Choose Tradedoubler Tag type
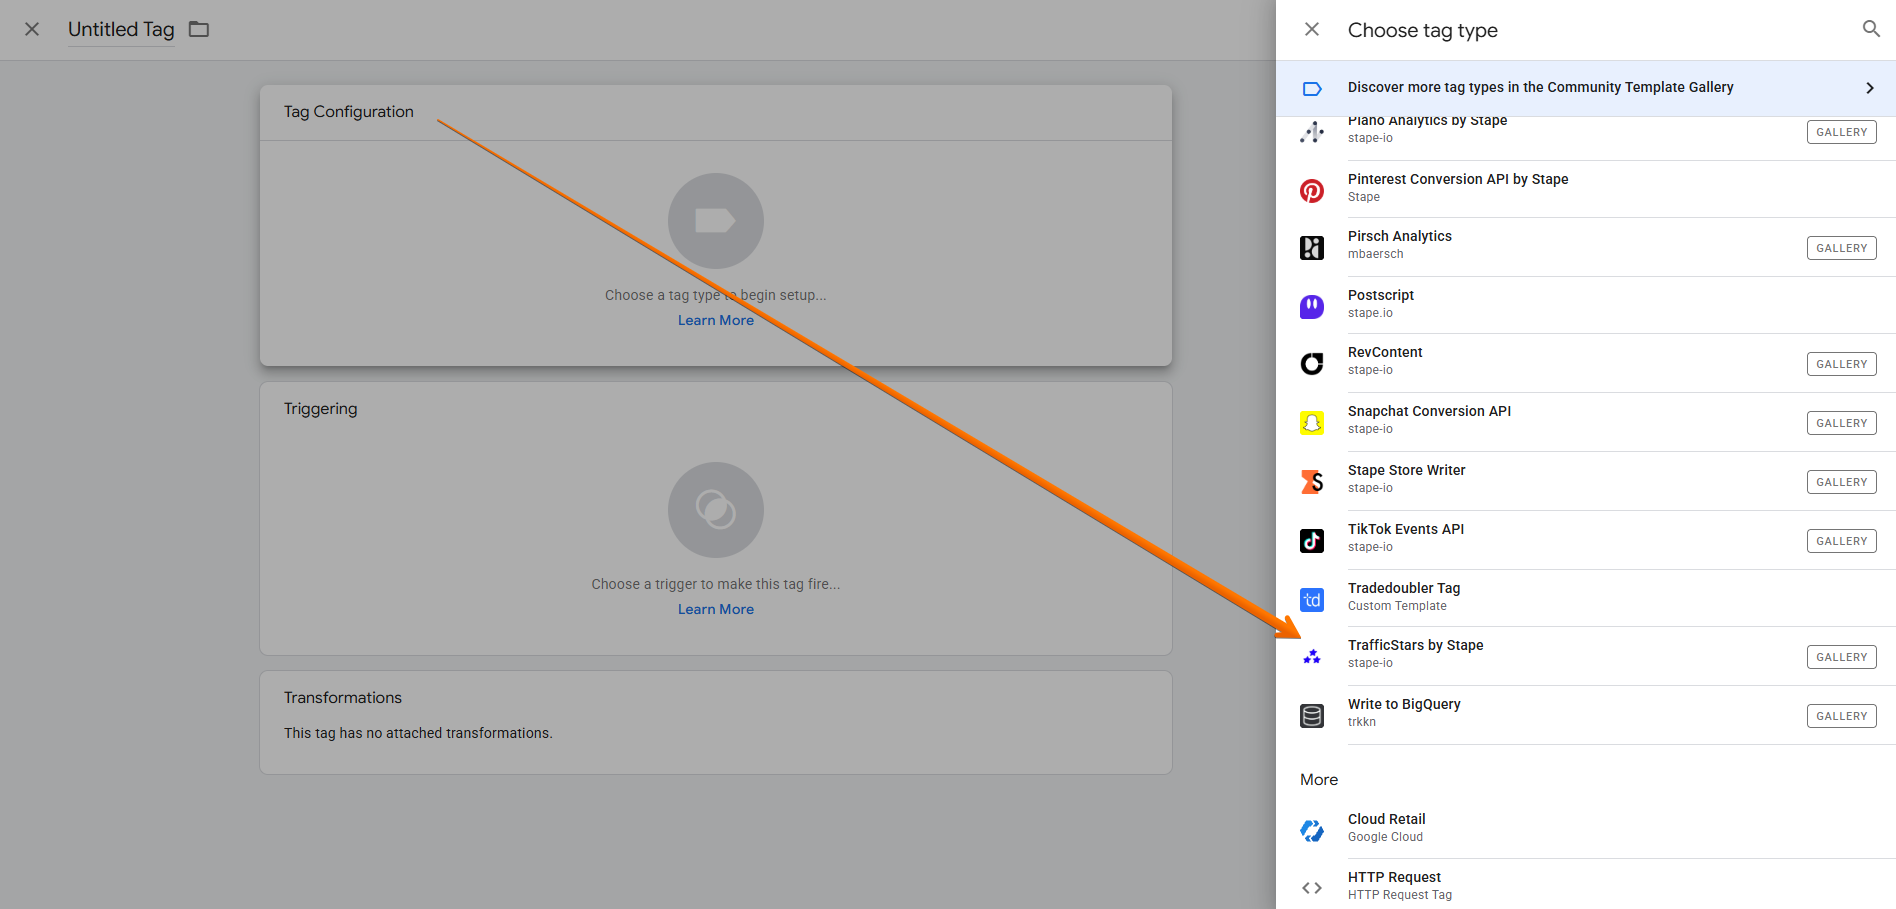 click(x=1586, y=597)
